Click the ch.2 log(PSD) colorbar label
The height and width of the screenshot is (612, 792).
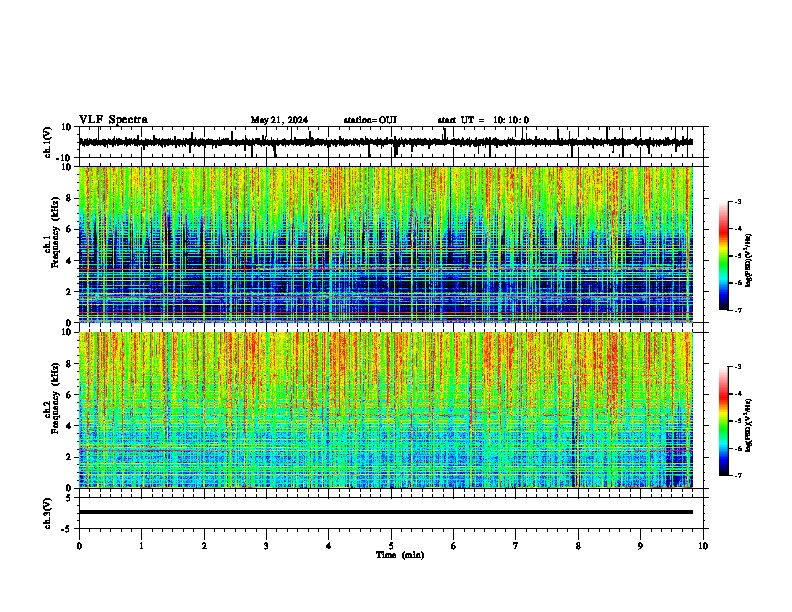click(x=749, y=425)
